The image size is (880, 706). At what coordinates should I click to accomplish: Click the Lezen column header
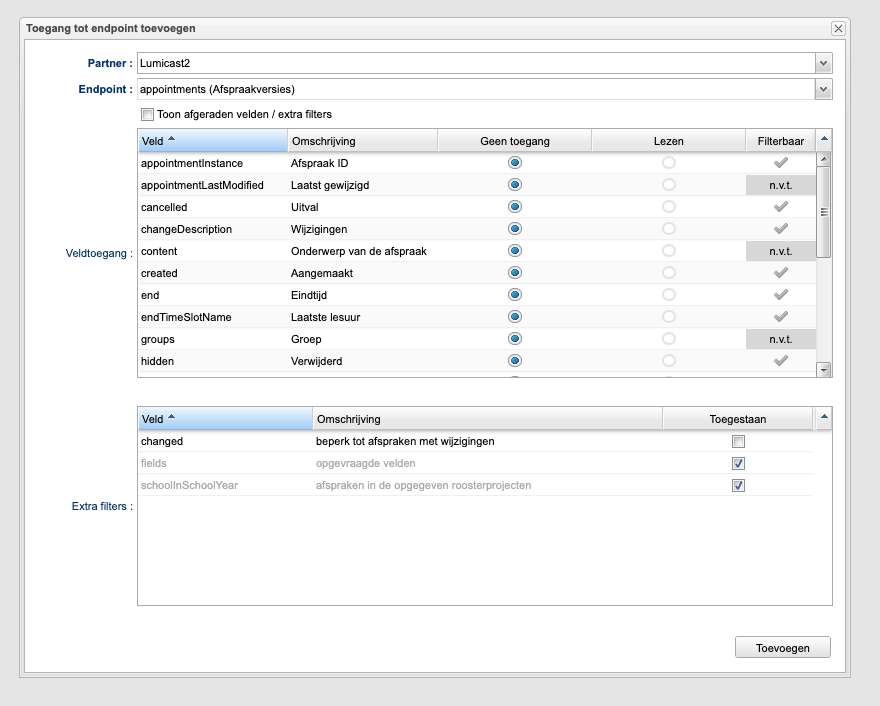(x=668, y=141)
